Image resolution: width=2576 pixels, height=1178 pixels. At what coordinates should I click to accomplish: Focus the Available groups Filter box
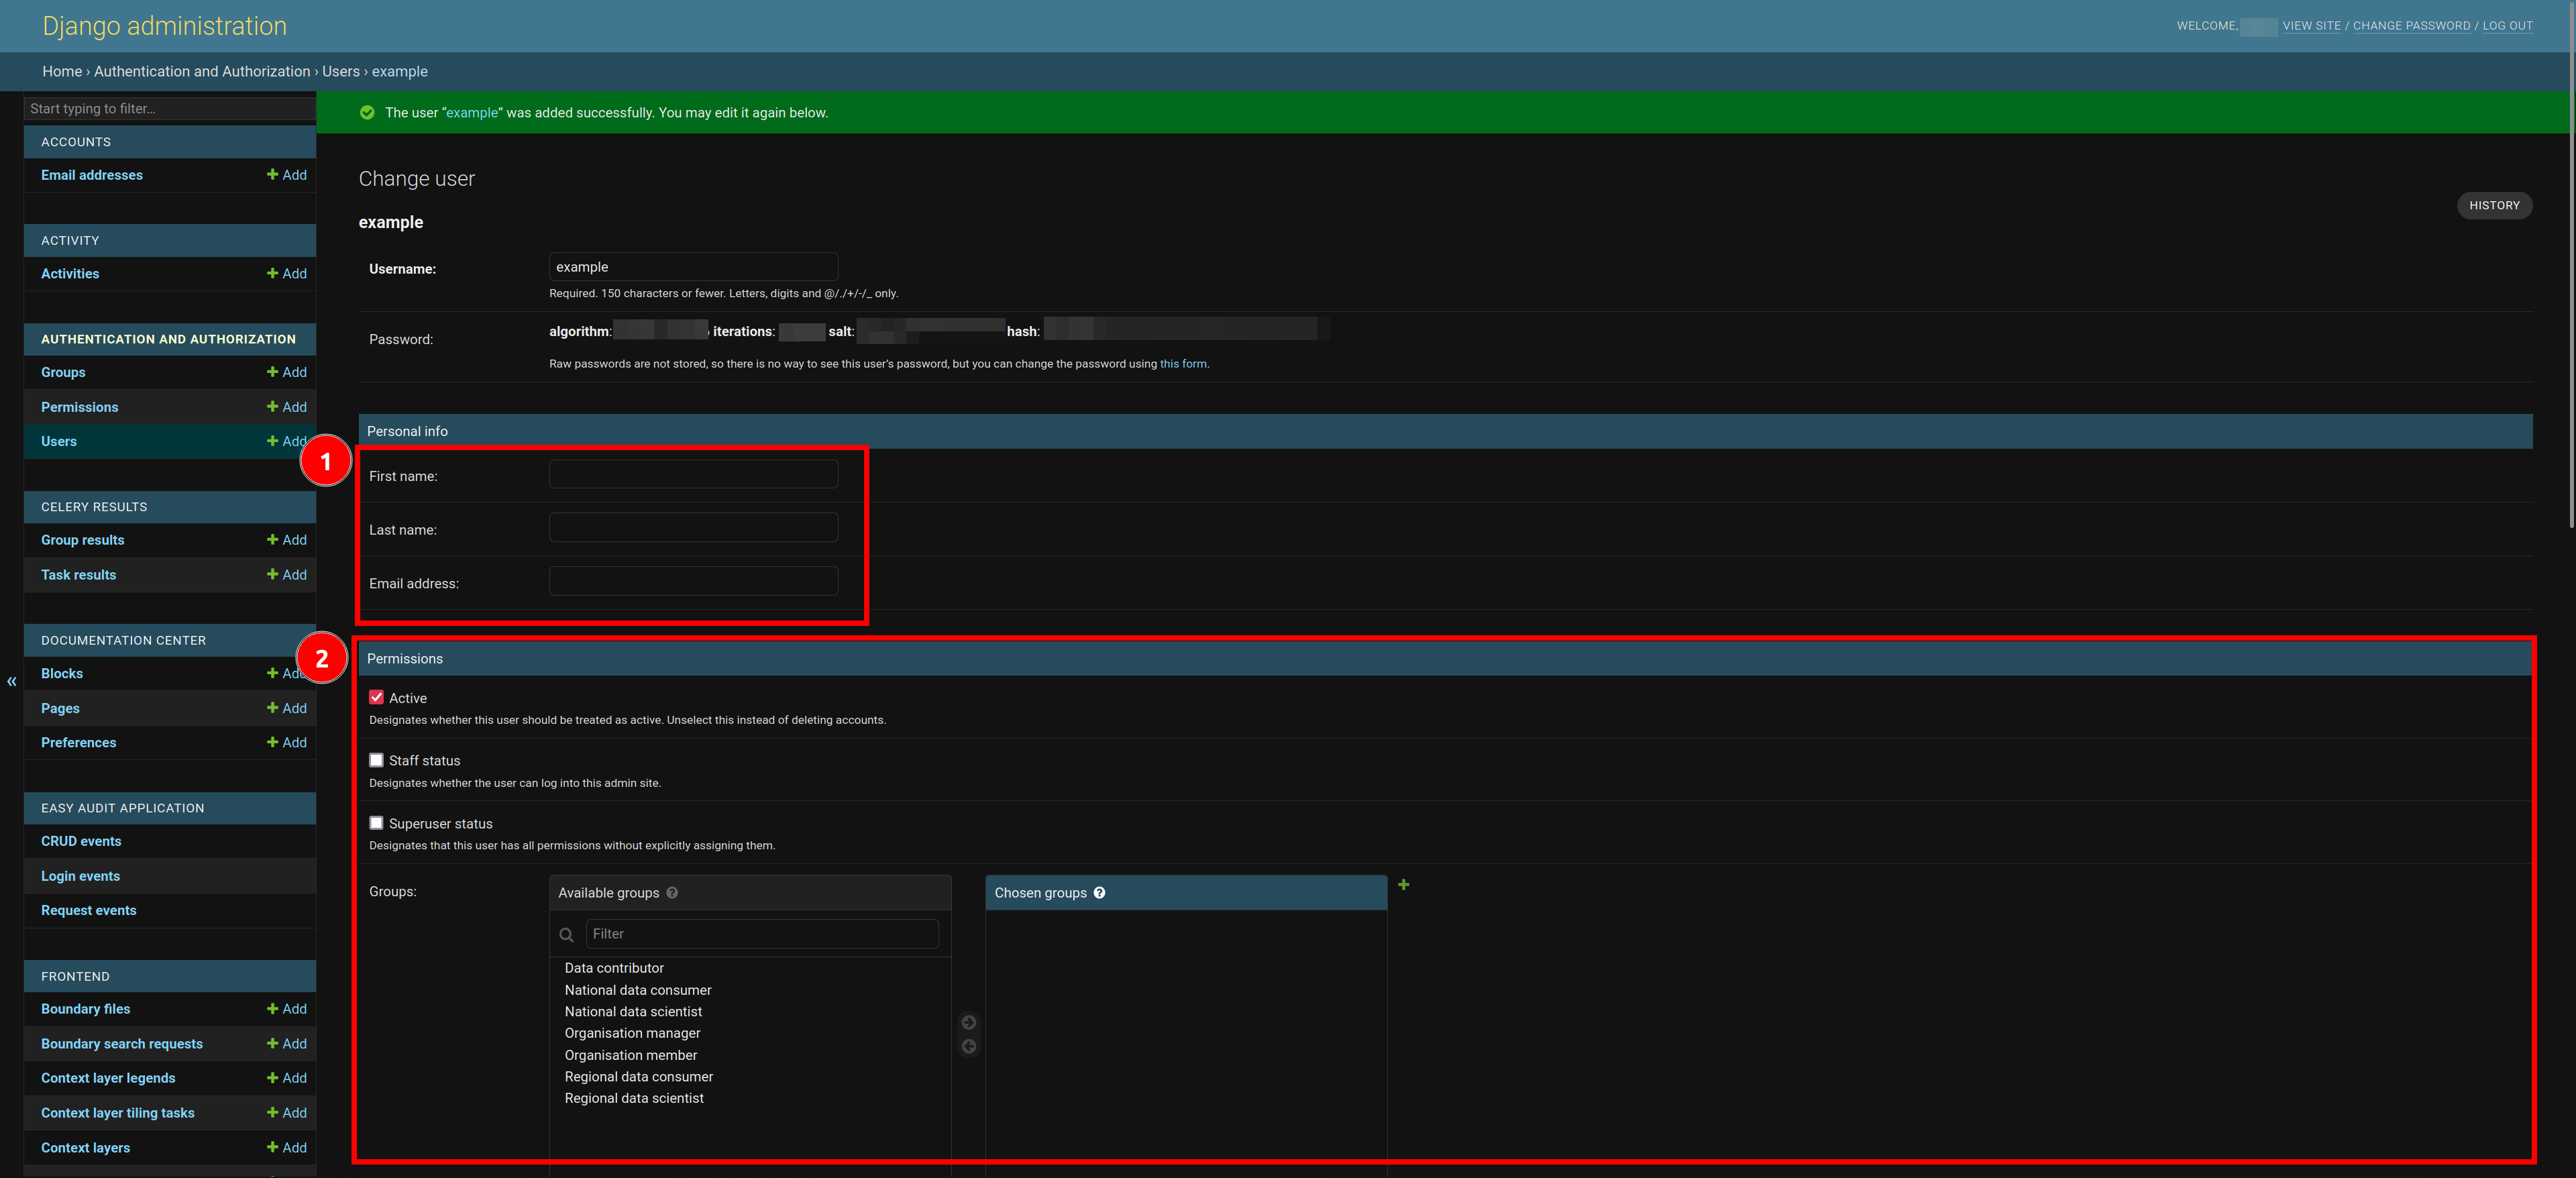point(762,934)
